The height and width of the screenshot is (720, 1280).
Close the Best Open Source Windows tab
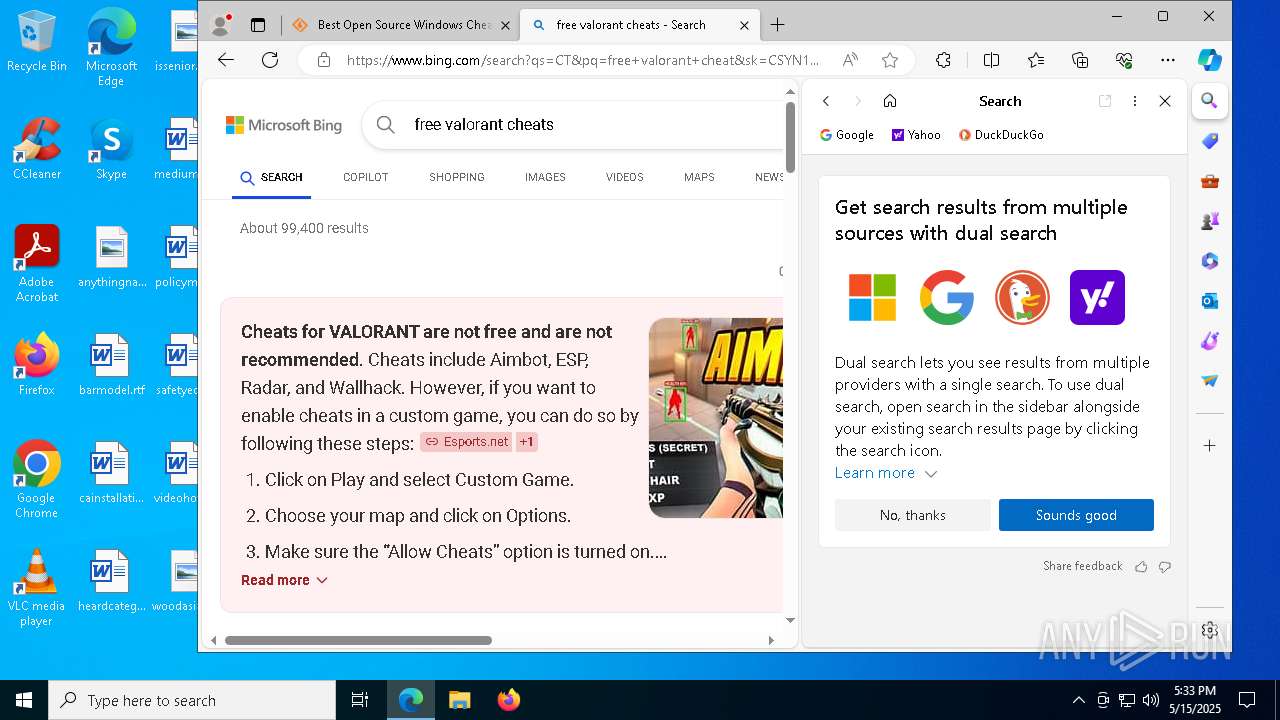(505, 25)
